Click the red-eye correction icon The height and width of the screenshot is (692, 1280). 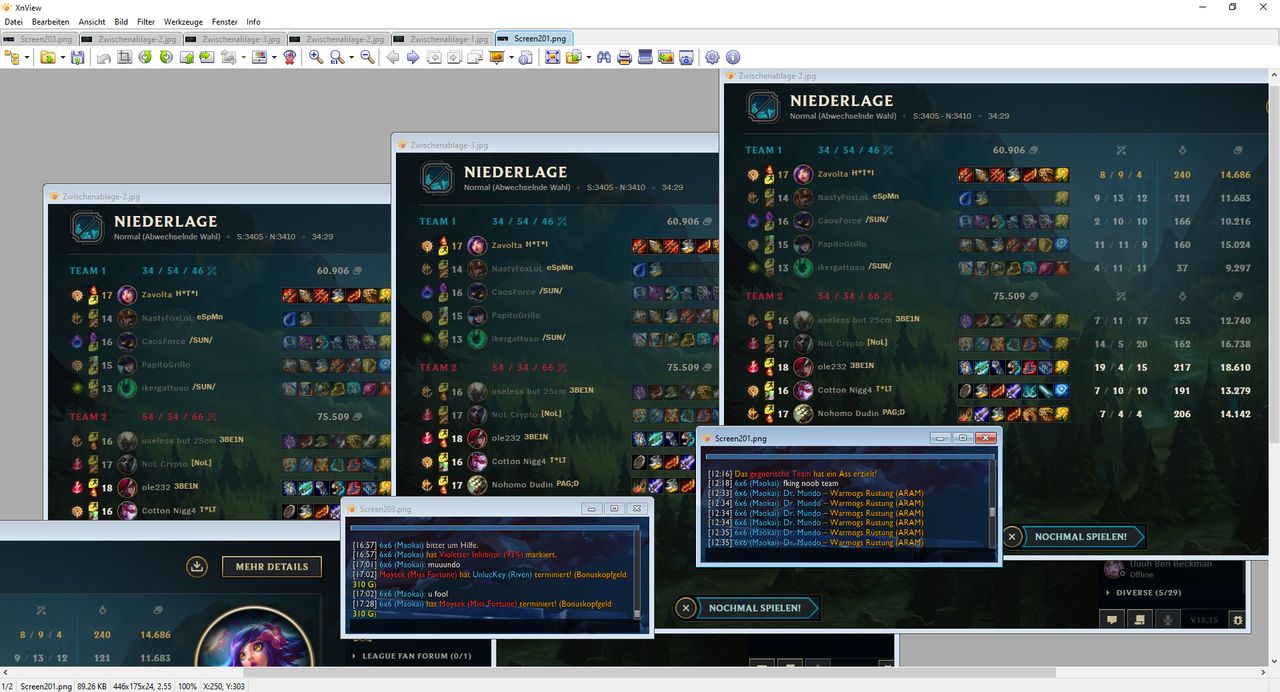[290, 58]
